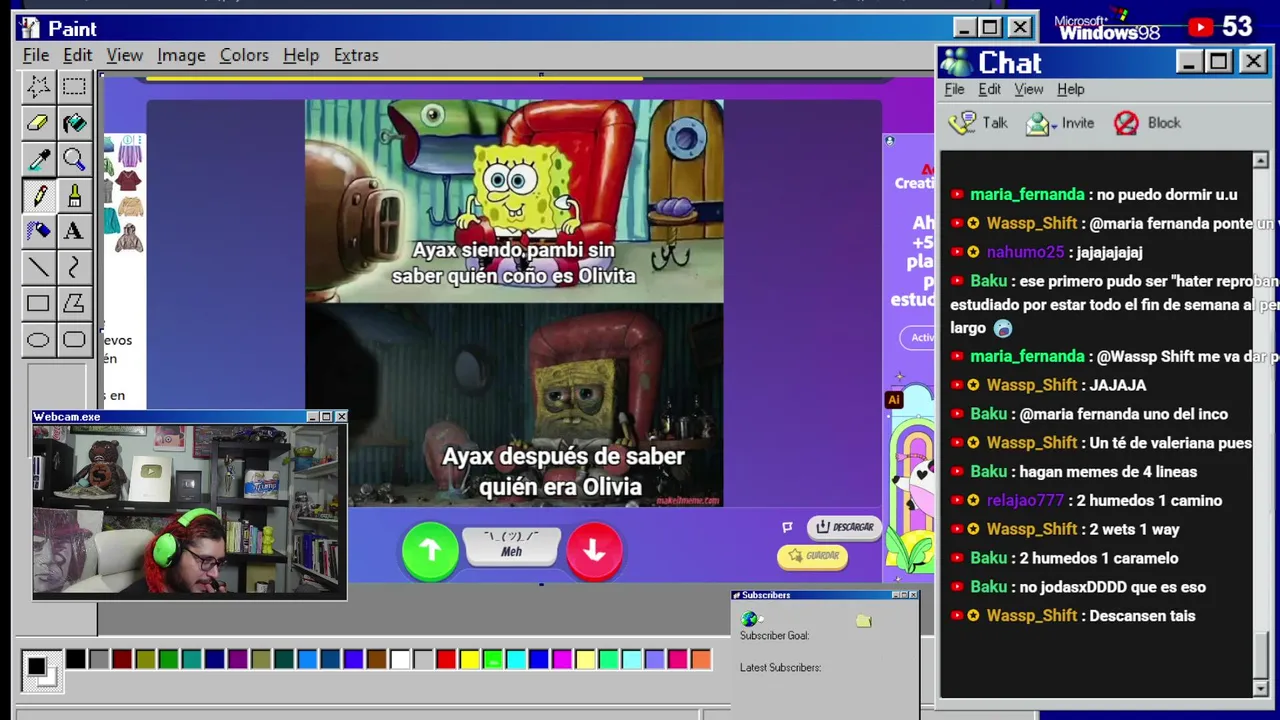Select the yellow color swatch
The height and width of the screenshot is (720, 1280).
(469, 659)
